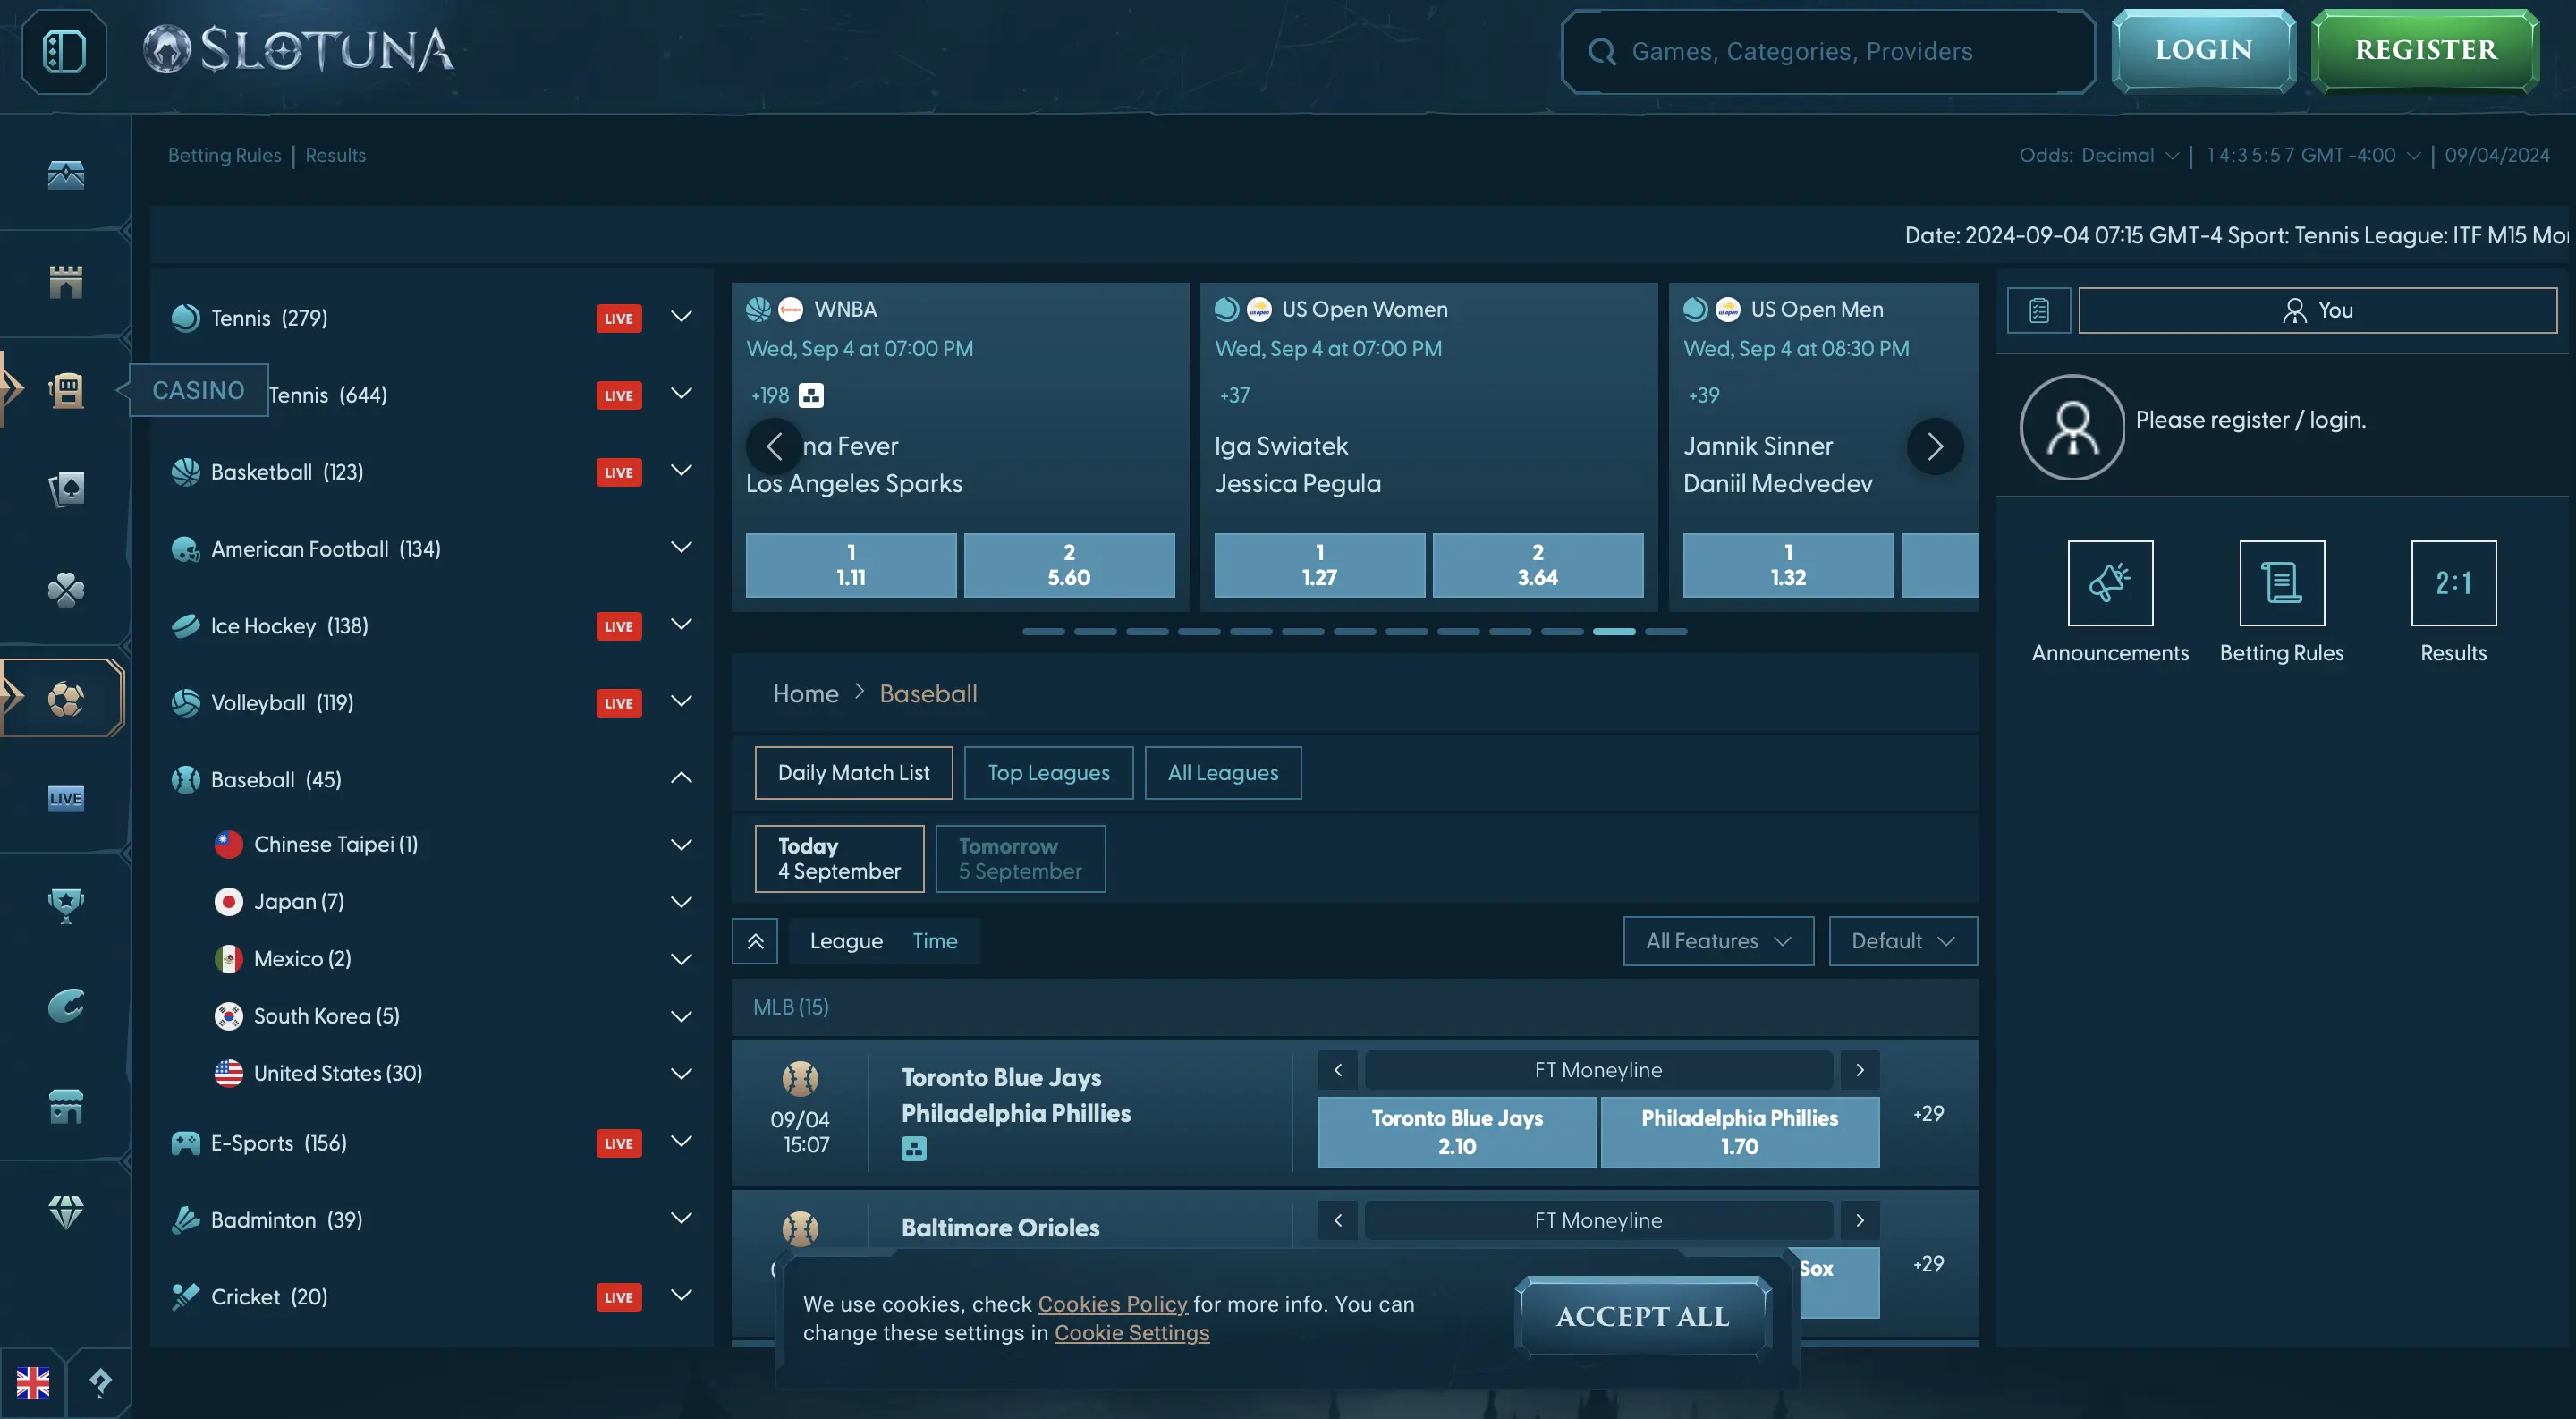Viewport: 2576px width, 1419px height.
Task: Expand Japan (7) baseball leagues
Action: click(681, 901)
